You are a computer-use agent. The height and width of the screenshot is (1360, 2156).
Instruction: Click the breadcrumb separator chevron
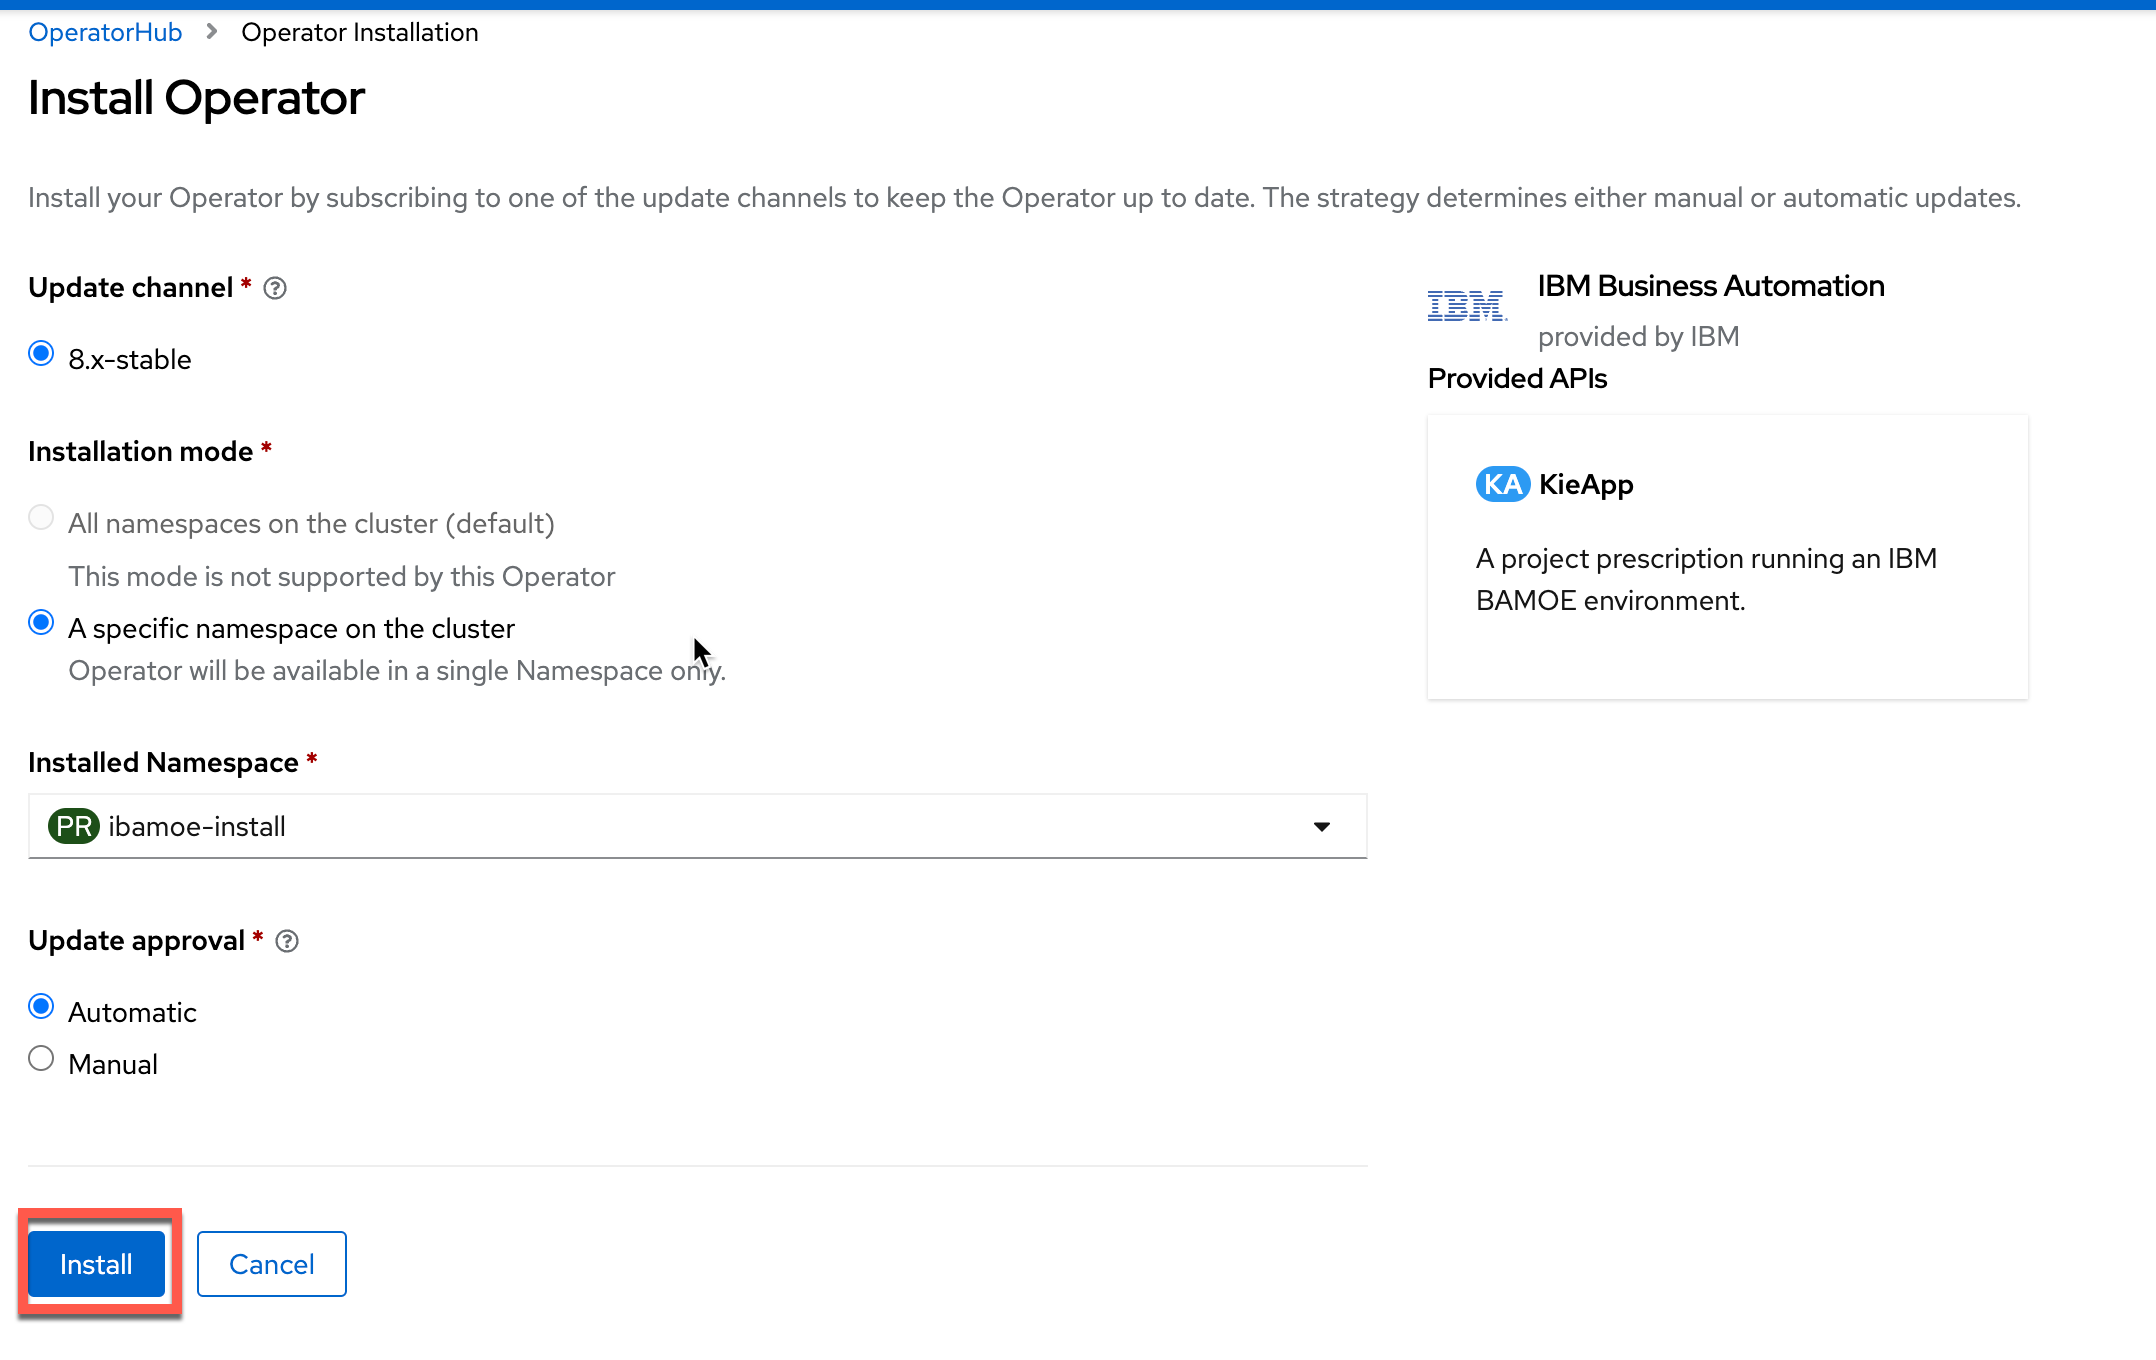tap(211, 32)
